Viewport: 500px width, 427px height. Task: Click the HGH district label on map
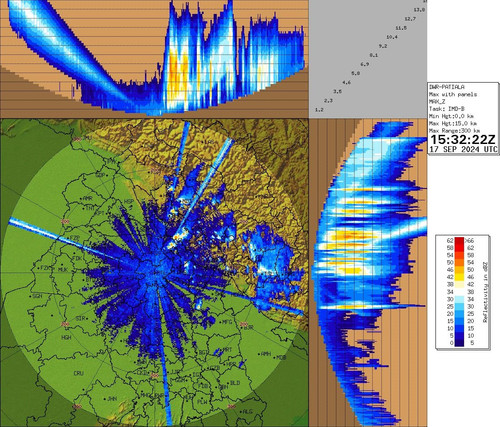[66, 338]
